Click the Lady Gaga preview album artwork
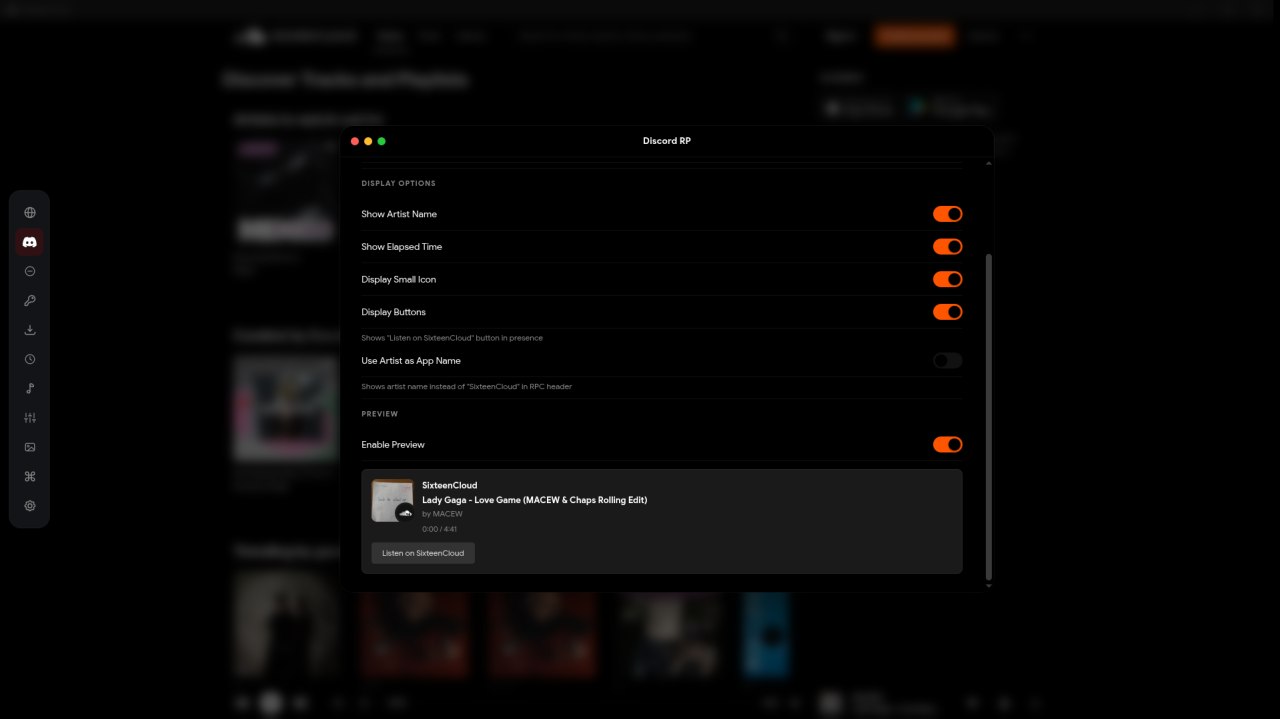 click(392, 500)
